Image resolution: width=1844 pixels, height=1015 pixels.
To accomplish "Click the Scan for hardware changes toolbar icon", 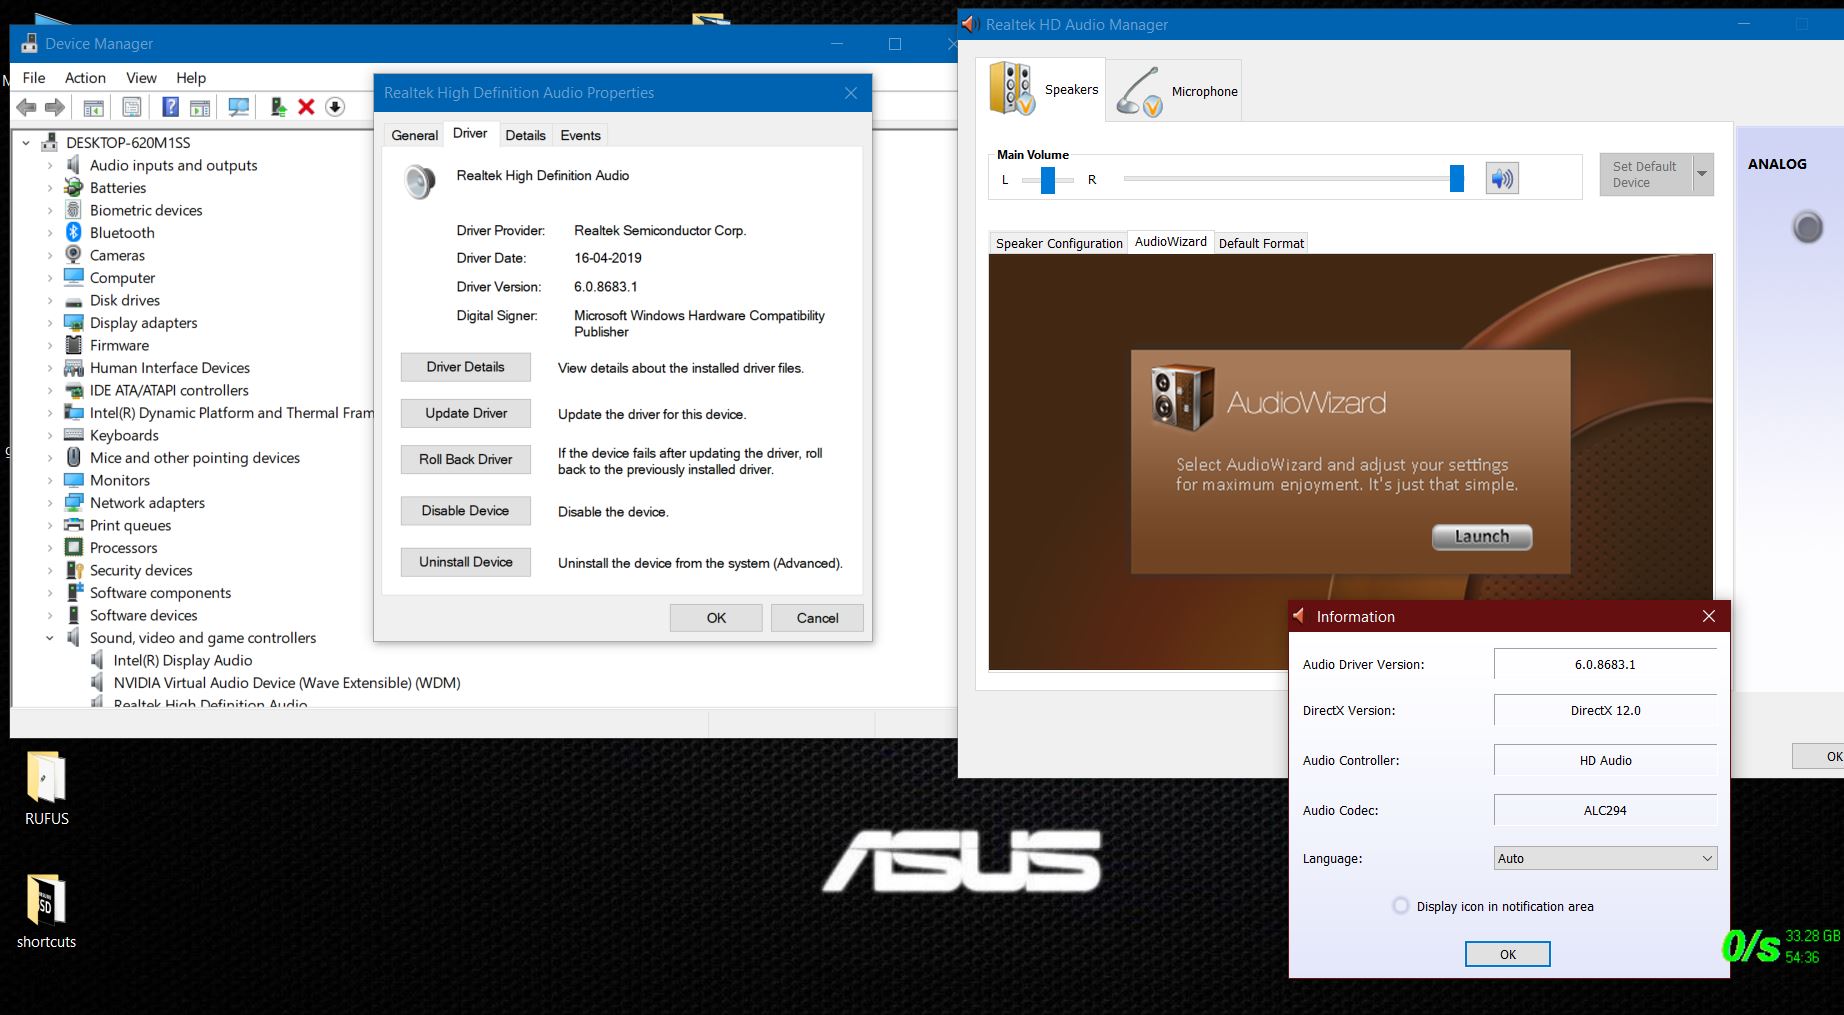I will [239, 107].
